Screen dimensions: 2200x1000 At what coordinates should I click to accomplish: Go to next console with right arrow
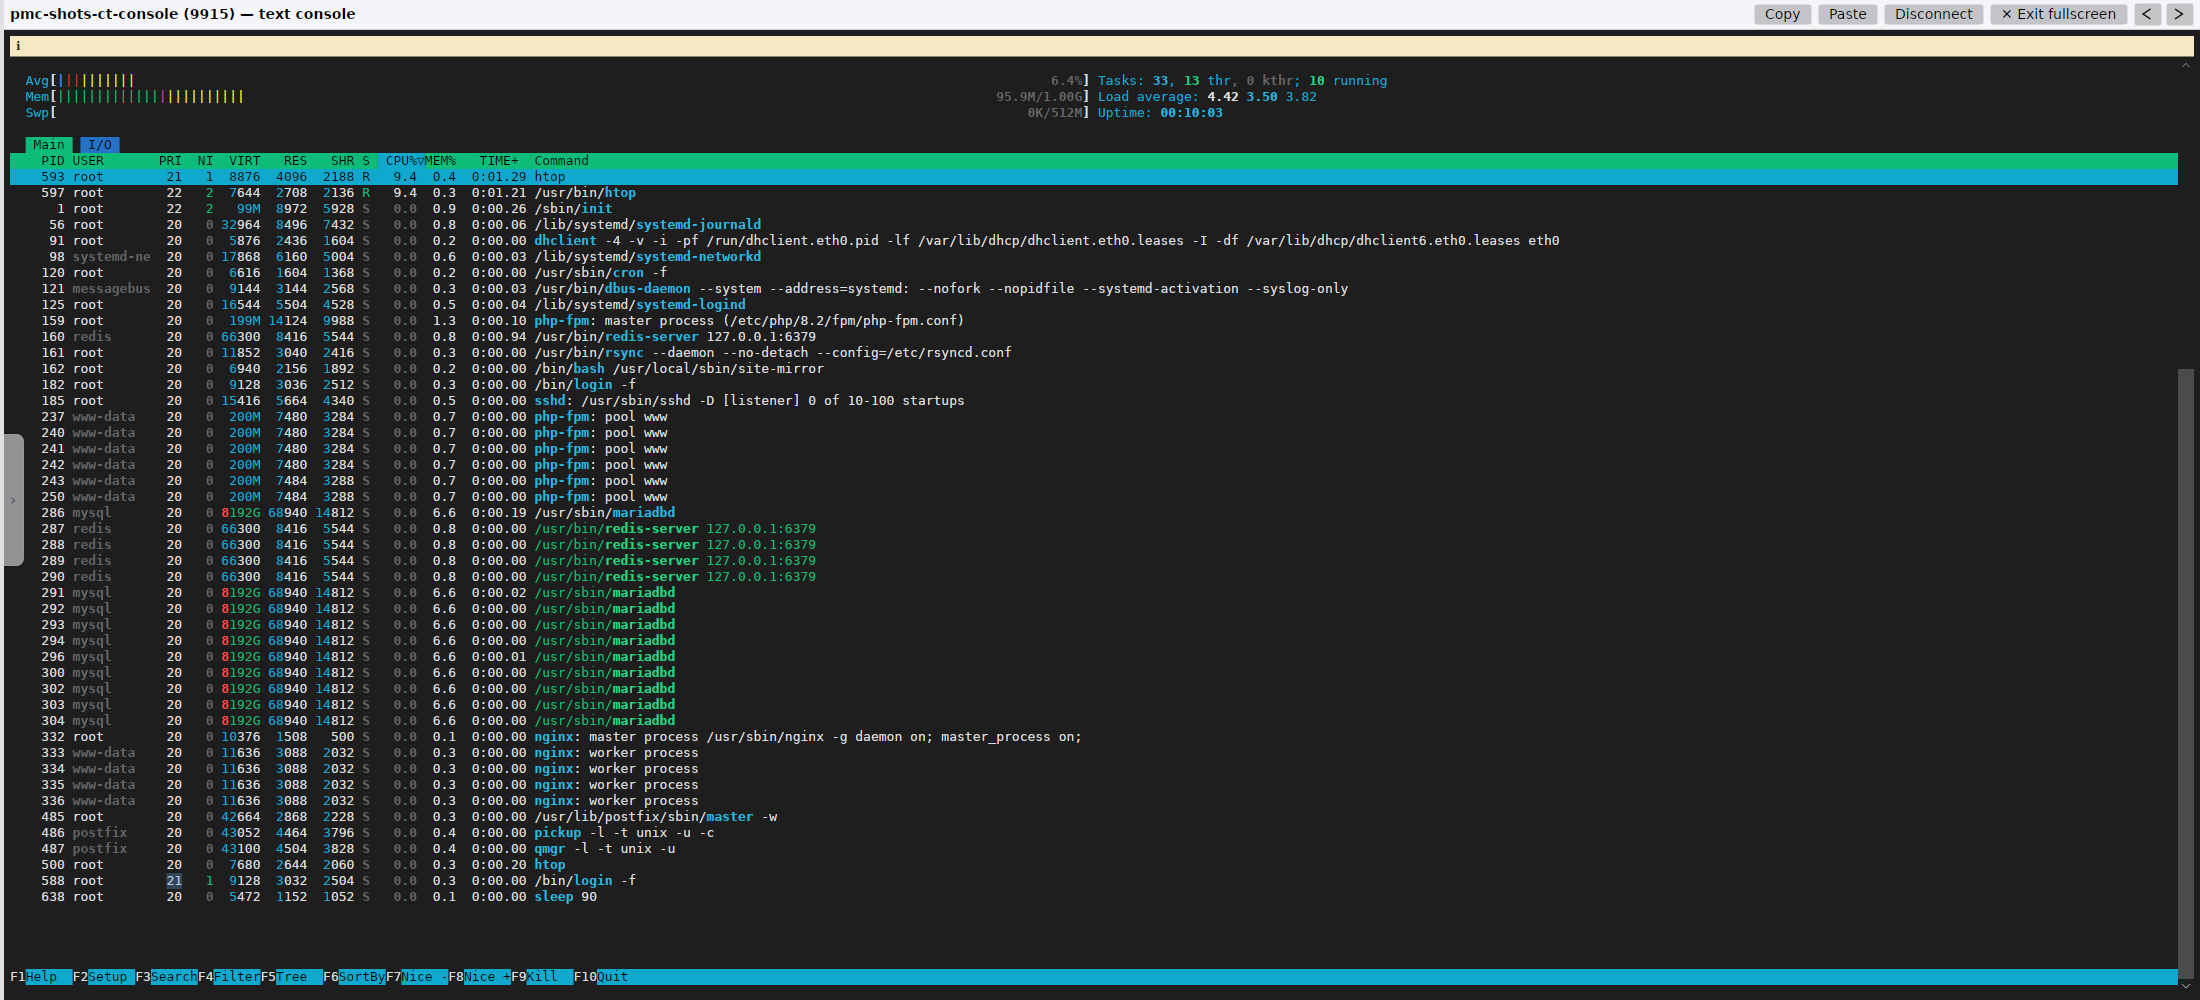[x=2178, y=14]
